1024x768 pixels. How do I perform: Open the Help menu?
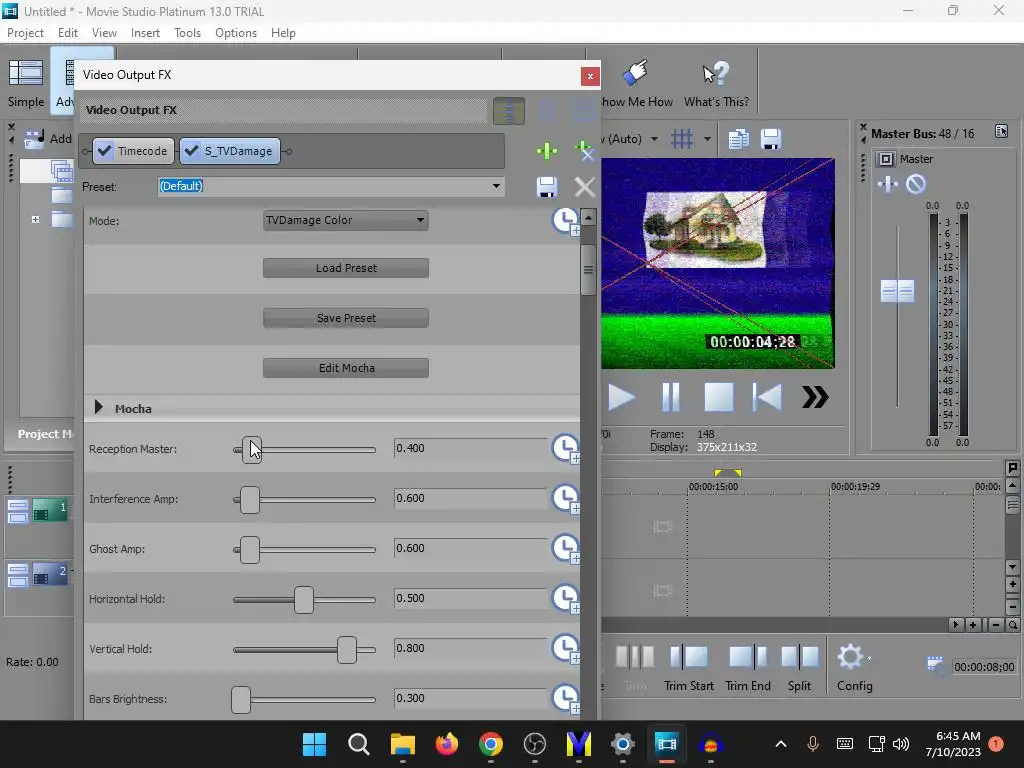click(x=283, y=33)
